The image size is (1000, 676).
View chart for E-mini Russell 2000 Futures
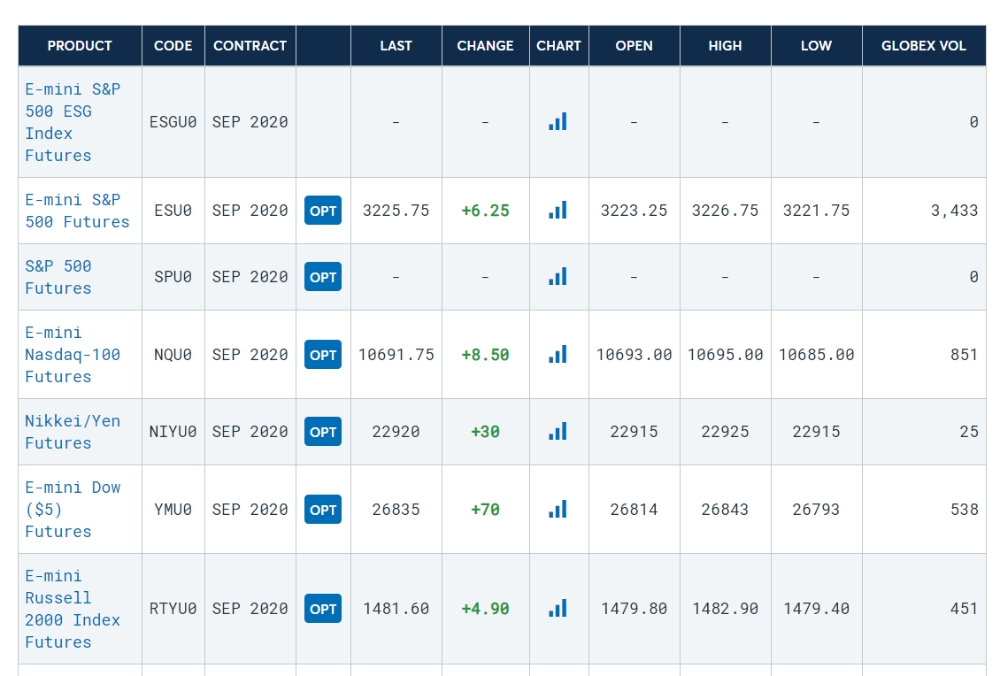[x=558, y=609]
